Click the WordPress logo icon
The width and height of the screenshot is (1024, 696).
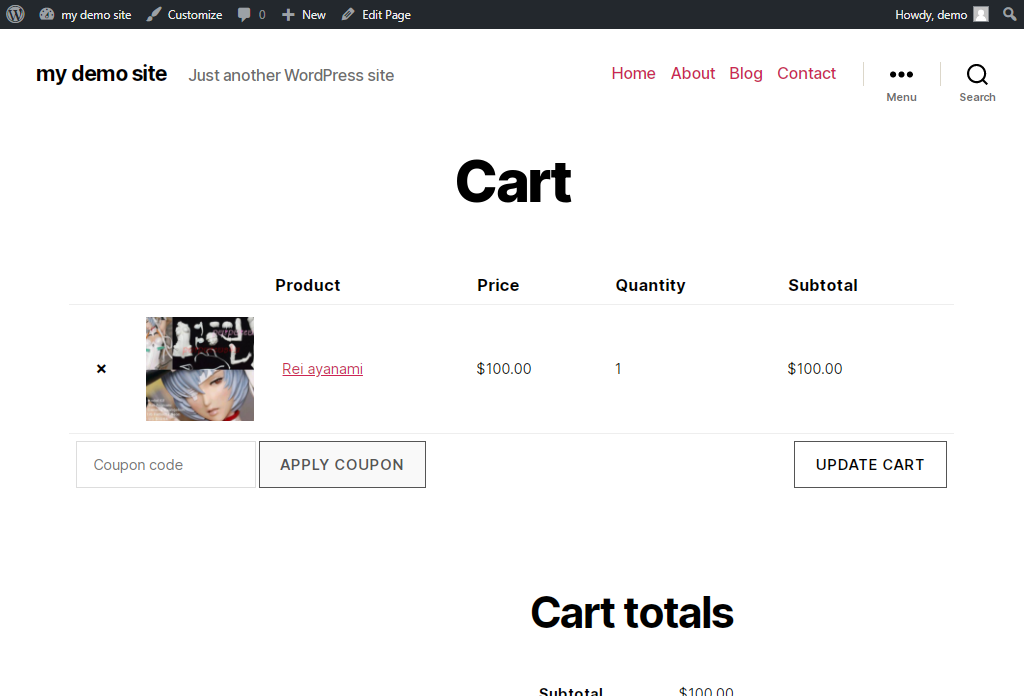(x=15, y=14)
